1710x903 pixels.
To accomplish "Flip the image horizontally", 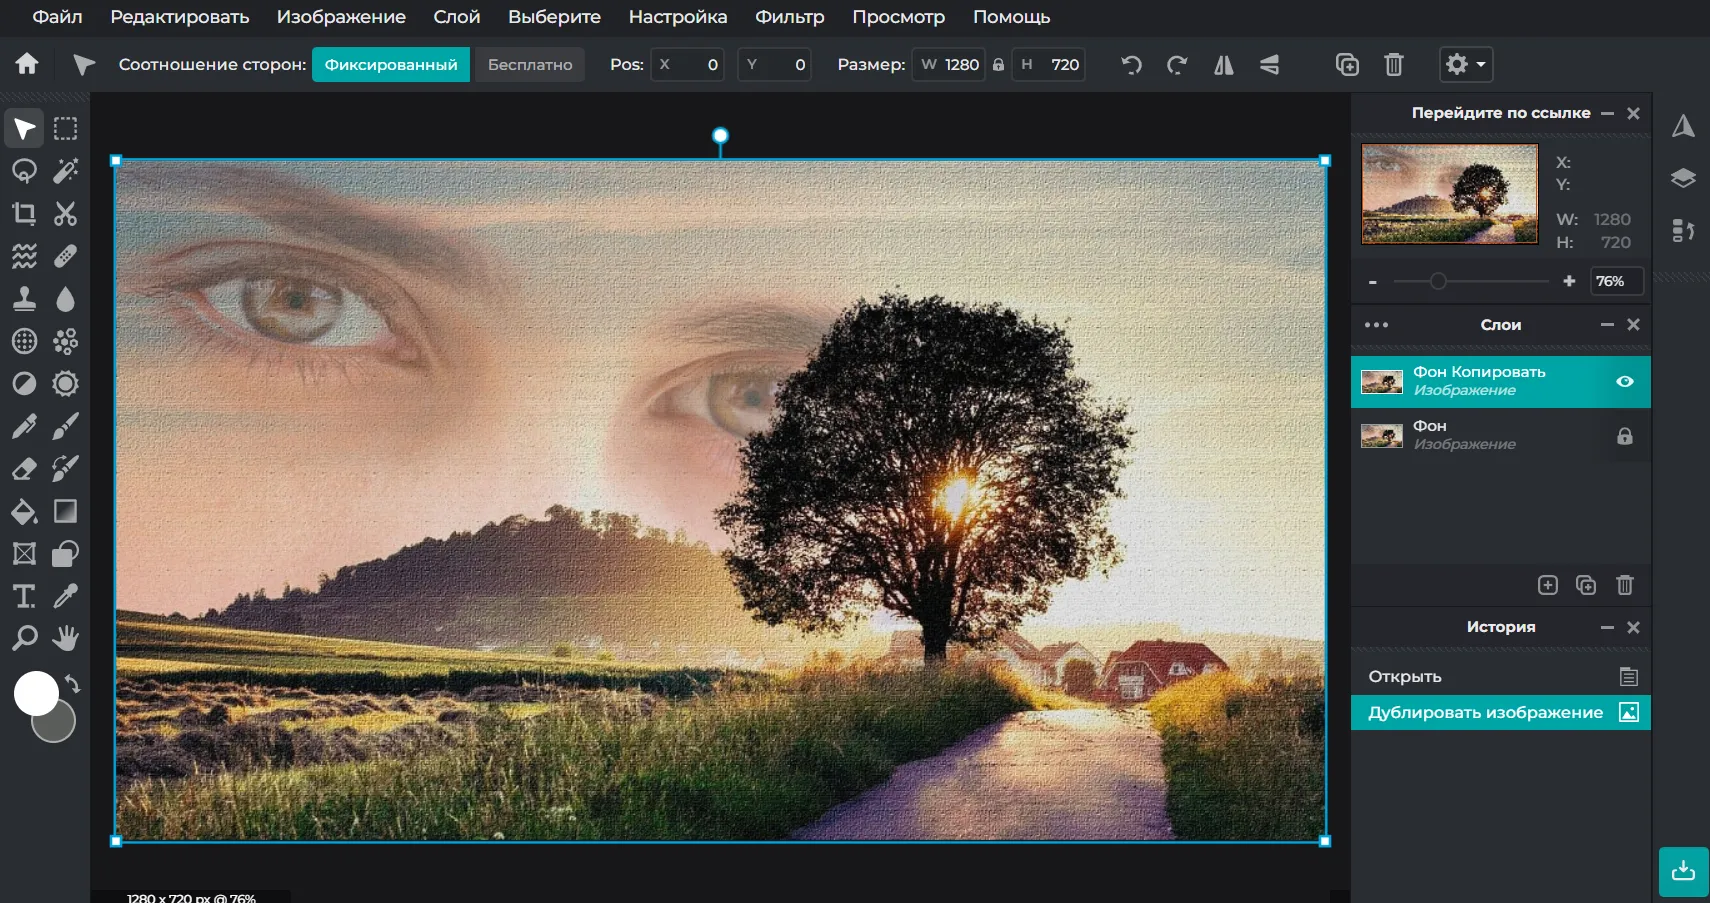I will (x=1224, y=64).
